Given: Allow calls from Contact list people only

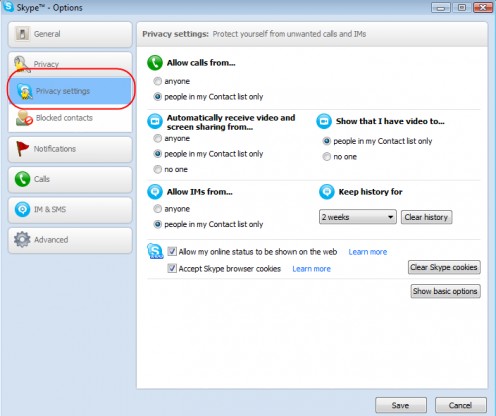Looking at the screenshot, I should click(x=157, y=97).
